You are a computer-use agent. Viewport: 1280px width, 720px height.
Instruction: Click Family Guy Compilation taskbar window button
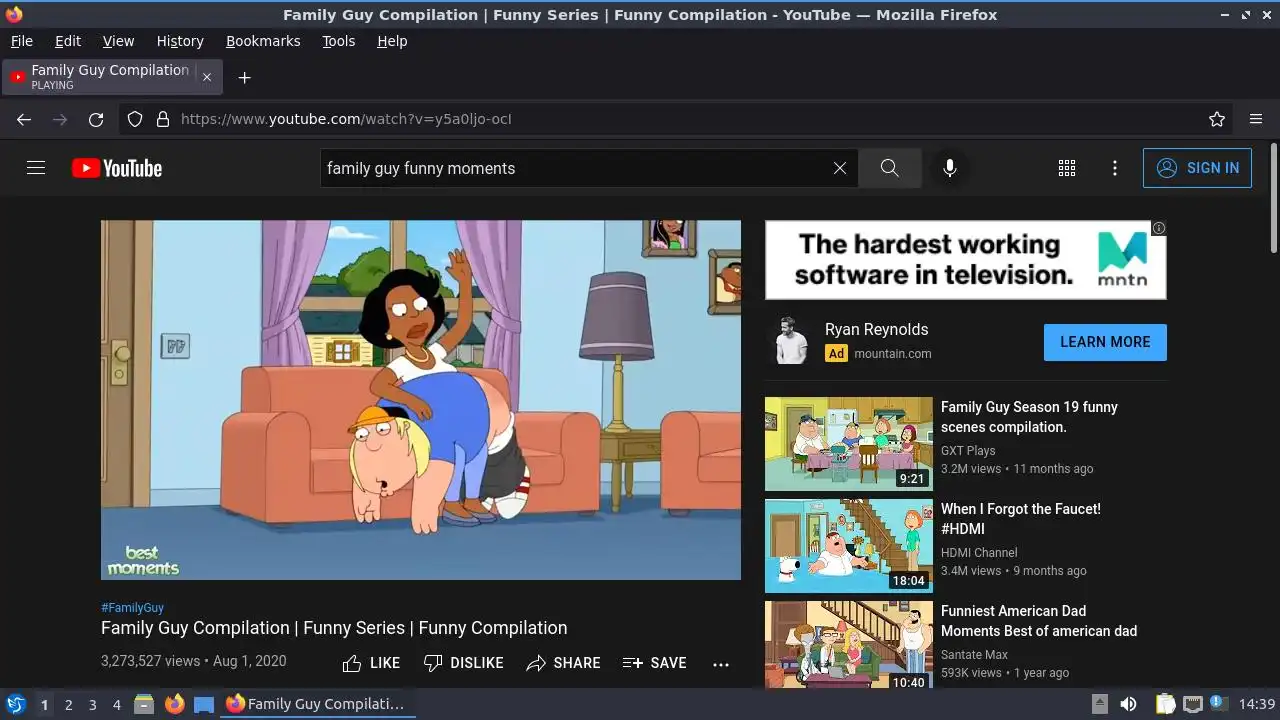tap(319, 704)
